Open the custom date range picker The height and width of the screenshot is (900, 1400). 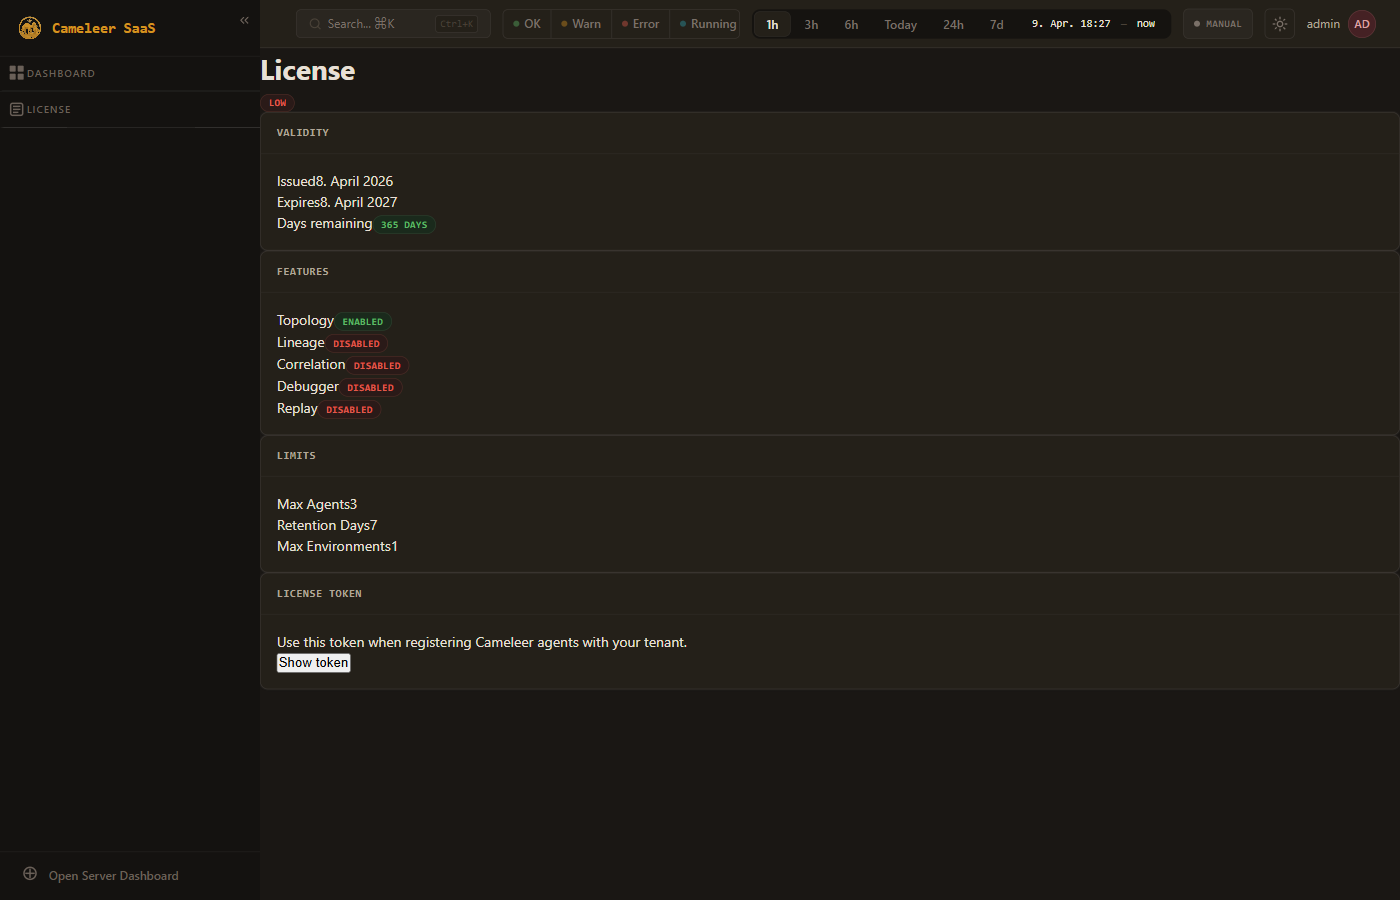1093,24
